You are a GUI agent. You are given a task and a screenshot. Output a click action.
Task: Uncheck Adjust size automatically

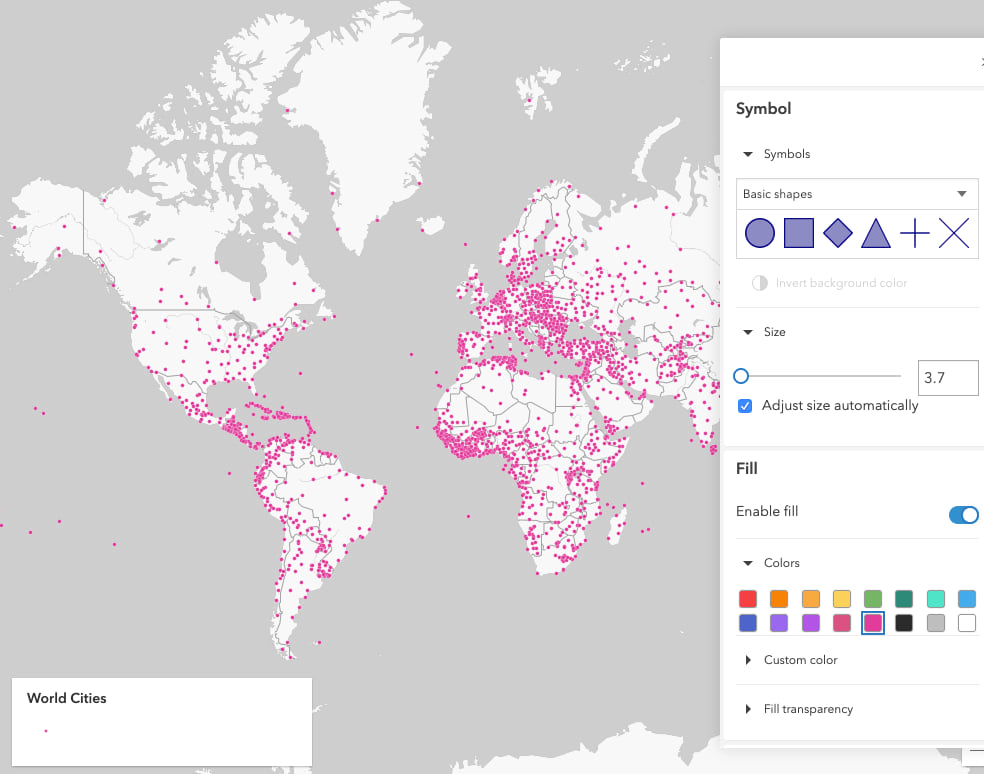pos(745,406)
